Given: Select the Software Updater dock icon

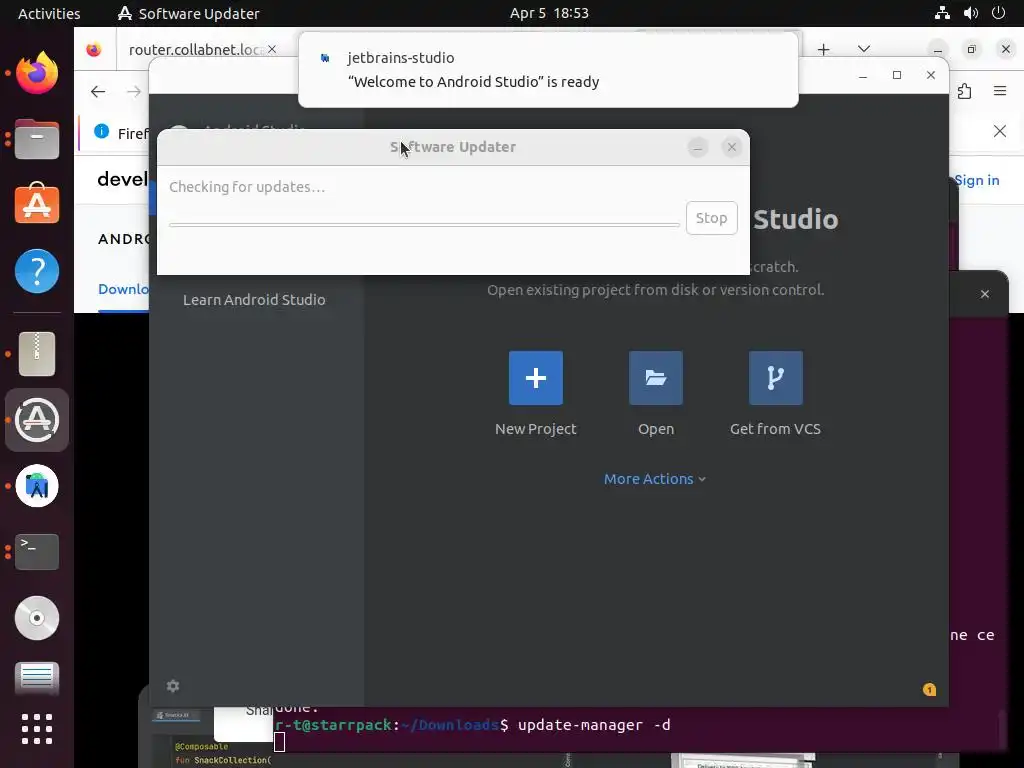Looking at the screenshot, I should point(37,420).
